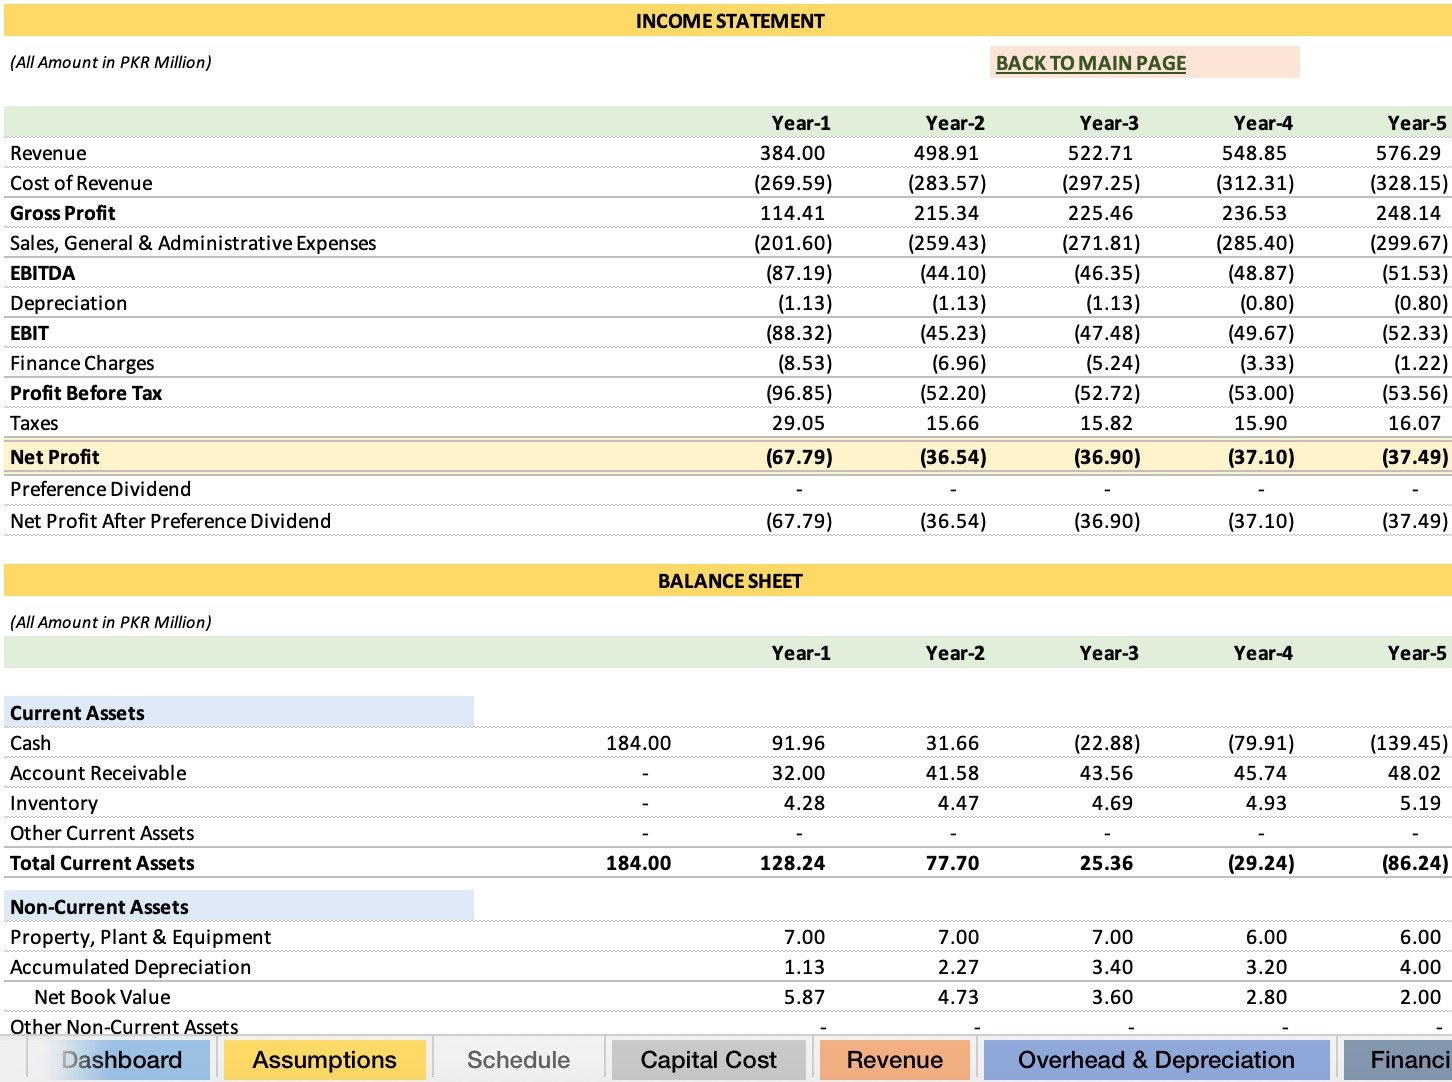The image size is (1452, 1082).
Task: Open the Dashboard sheet tab
Action: [x=121, y=1060]
